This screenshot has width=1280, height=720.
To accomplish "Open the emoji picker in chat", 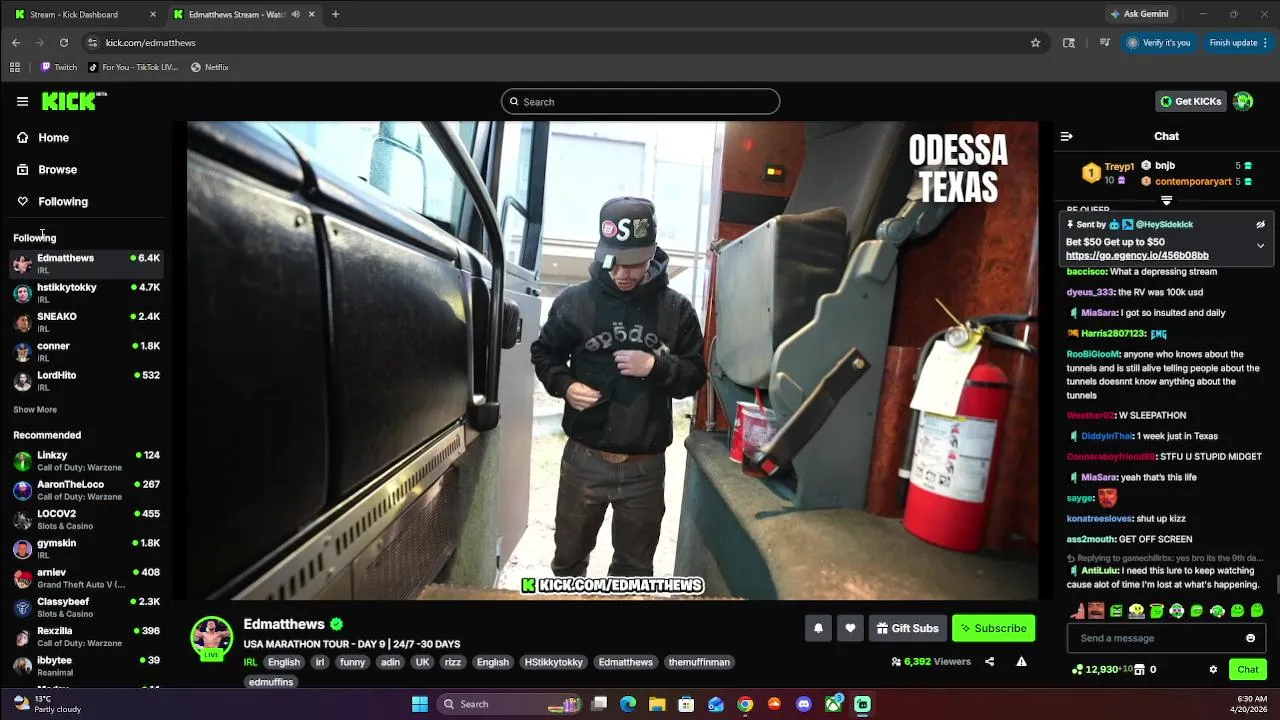I will click(x=1250, y=638).
